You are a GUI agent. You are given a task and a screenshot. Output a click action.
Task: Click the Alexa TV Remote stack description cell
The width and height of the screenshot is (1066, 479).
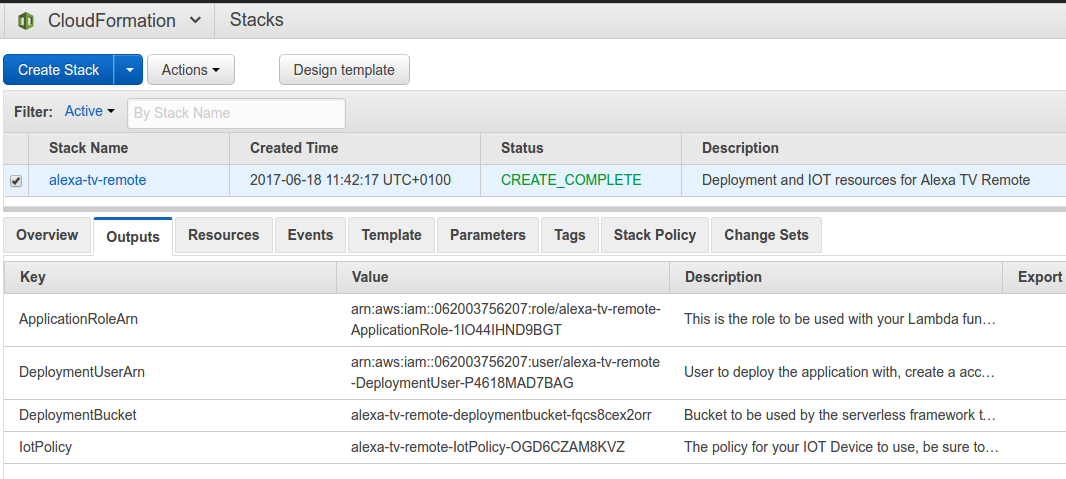[865, 180]
